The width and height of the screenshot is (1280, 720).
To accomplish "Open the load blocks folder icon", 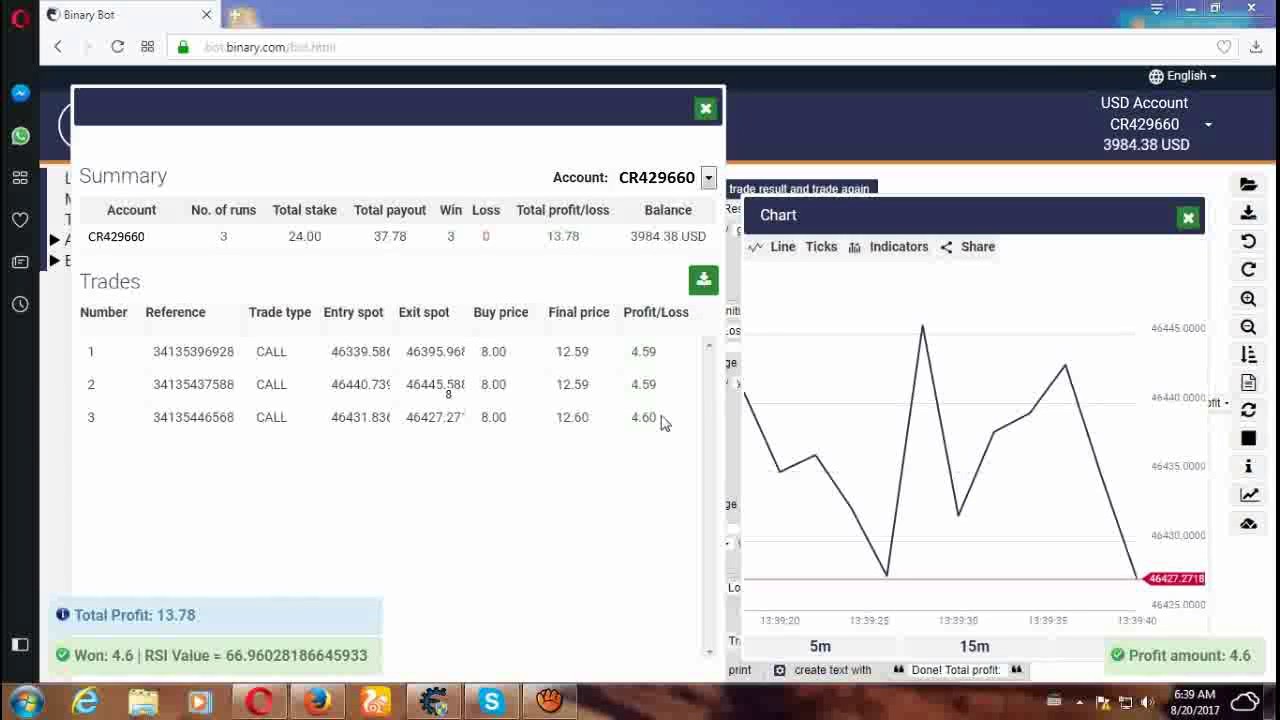I will pos(1248,184).
